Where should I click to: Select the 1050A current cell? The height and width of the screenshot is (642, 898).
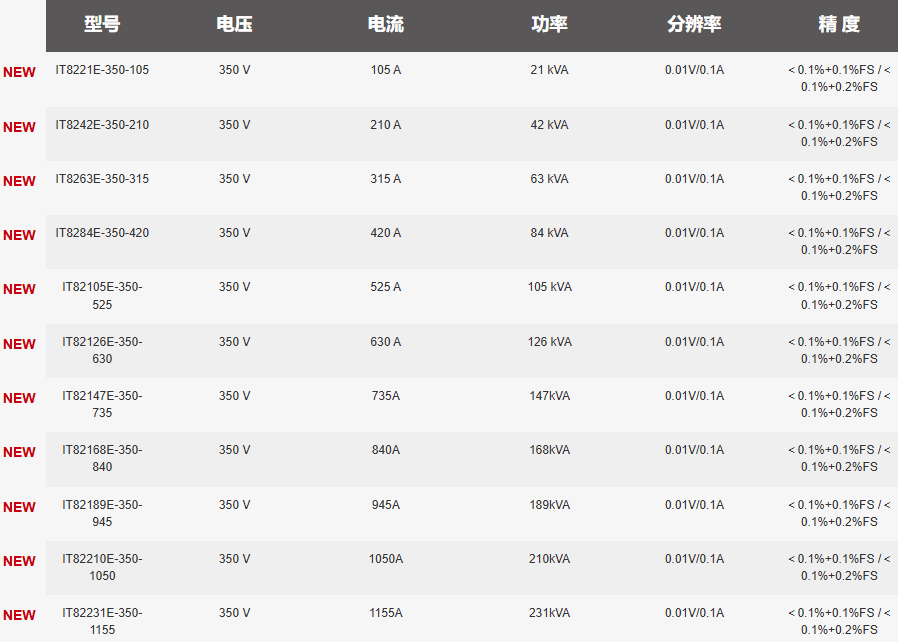pyautogui.click(x=385, y=558)
